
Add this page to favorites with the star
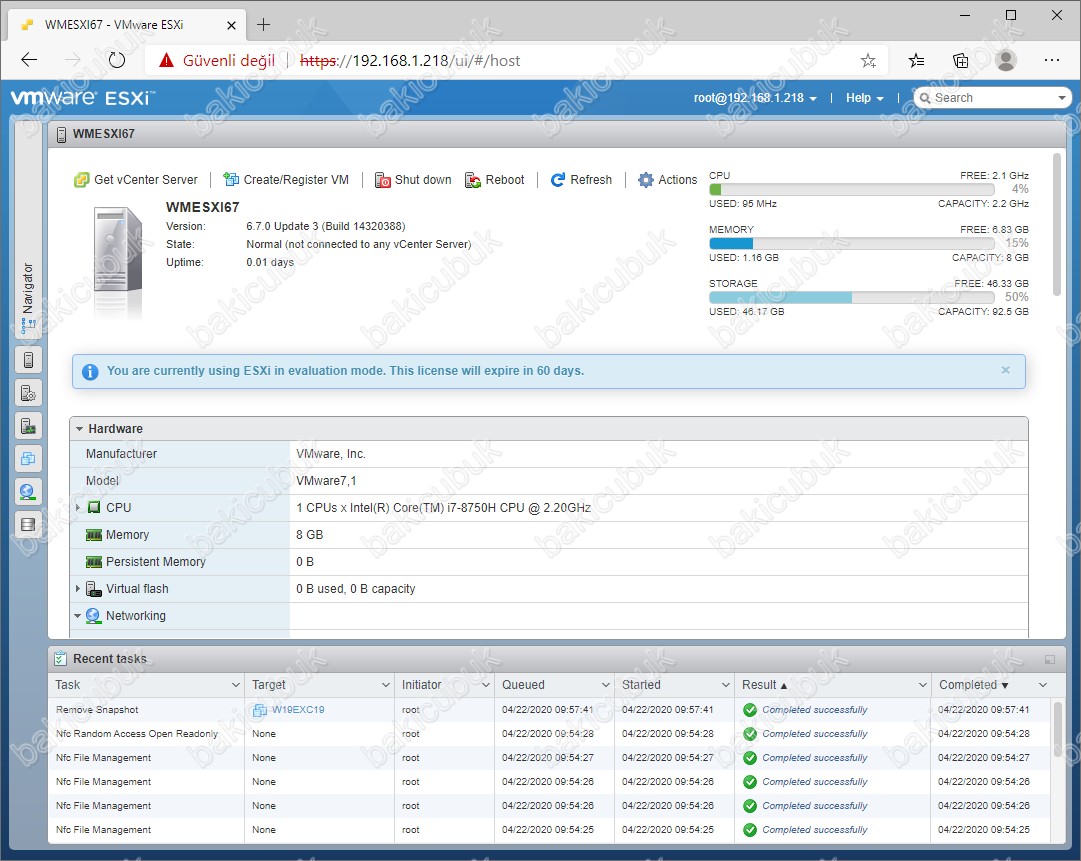868,61
